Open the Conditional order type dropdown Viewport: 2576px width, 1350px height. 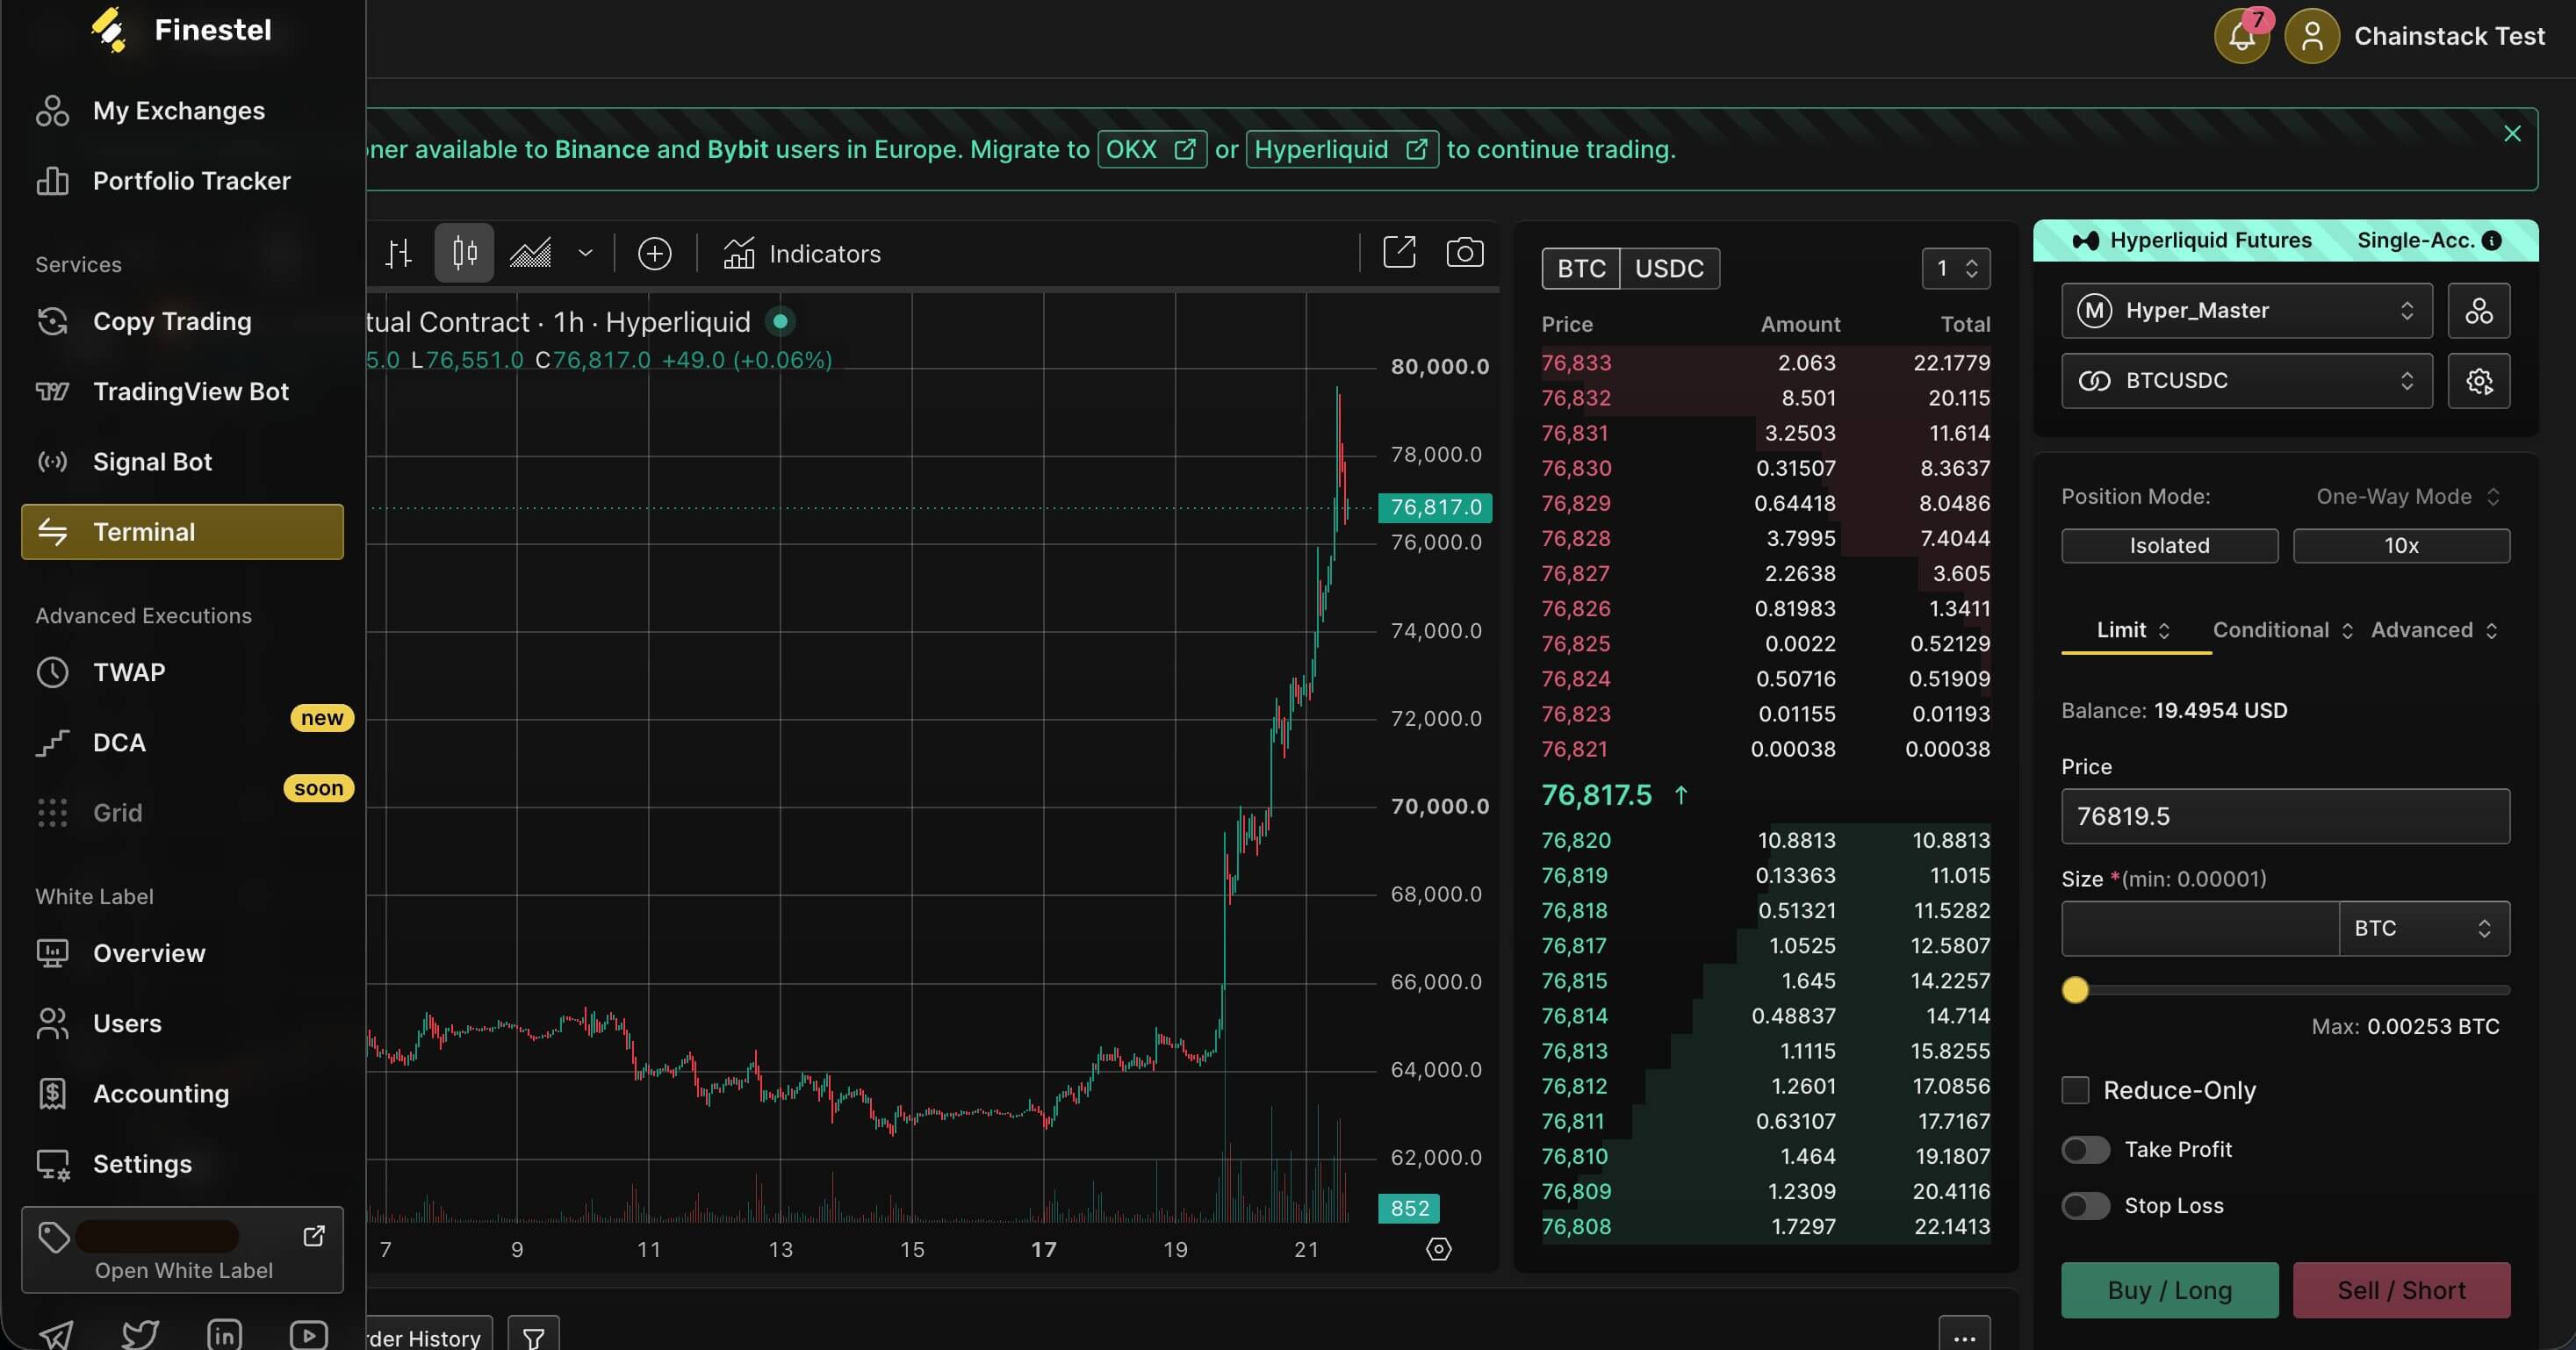click(2282, 630)
